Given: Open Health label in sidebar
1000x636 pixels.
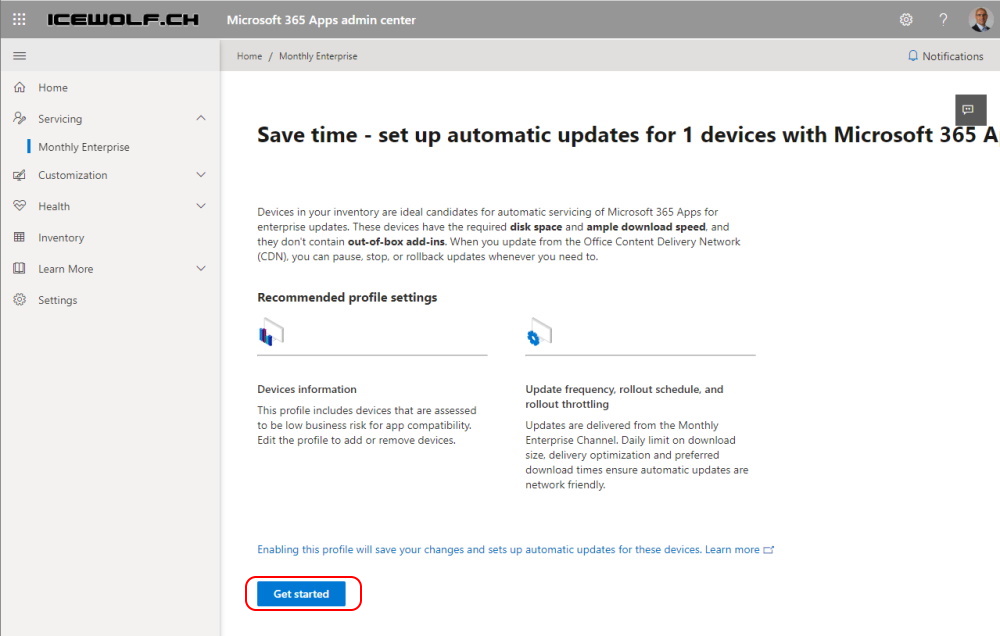Looking at the screenshot, I should click(54, 206).
